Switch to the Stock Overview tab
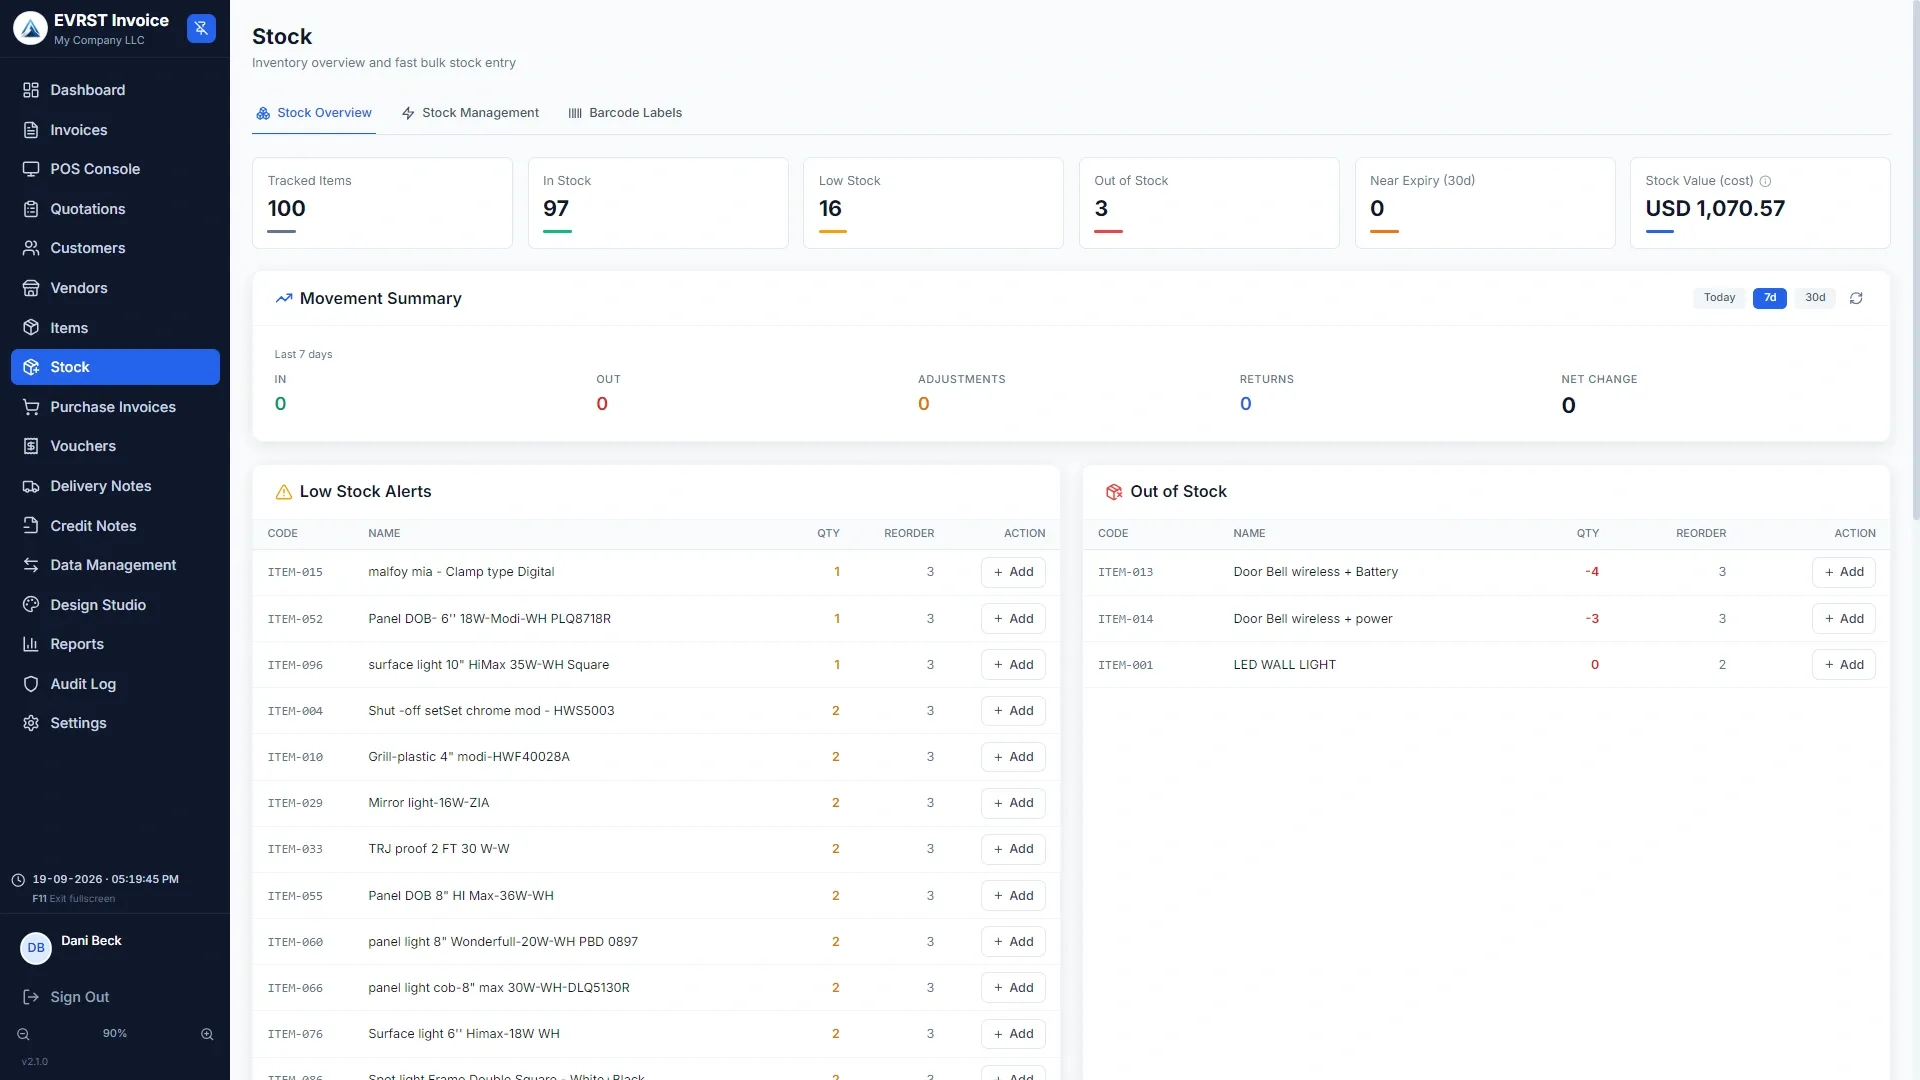This screenshot has width=1920, height=1080. click(314, 113)
